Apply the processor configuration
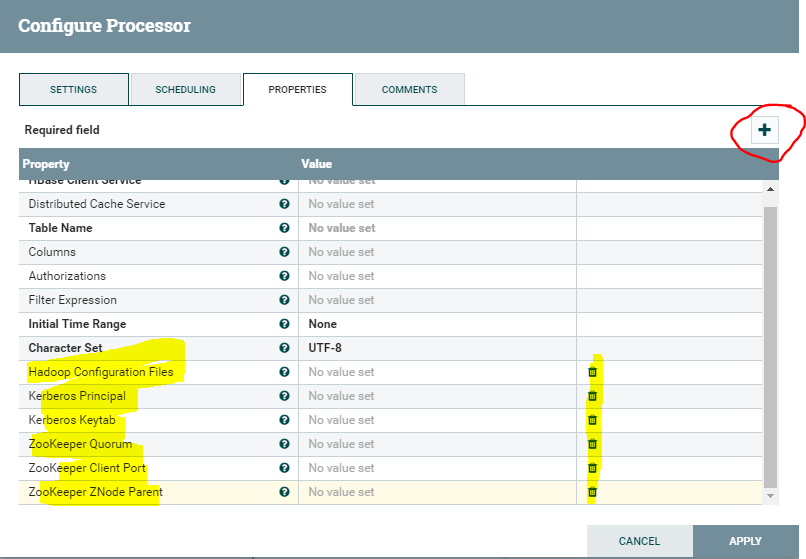 point(745,541)
